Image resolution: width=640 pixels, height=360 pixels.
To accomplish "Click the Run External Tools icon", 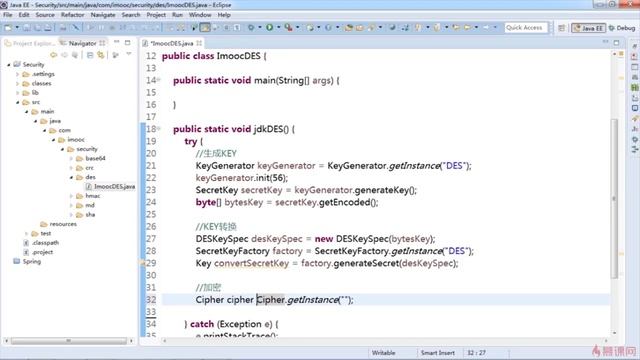I will pos(289,27).
